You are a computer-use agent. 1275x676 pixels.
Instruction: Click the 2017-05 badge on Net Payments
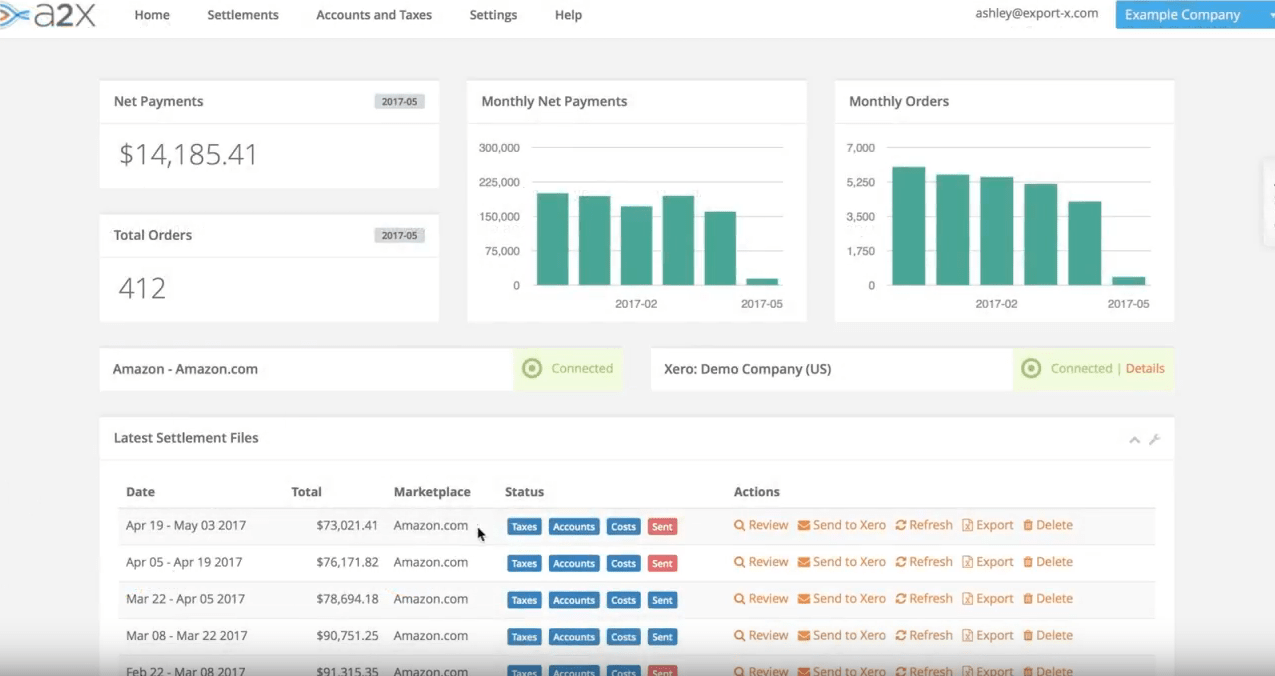[399, 102]
